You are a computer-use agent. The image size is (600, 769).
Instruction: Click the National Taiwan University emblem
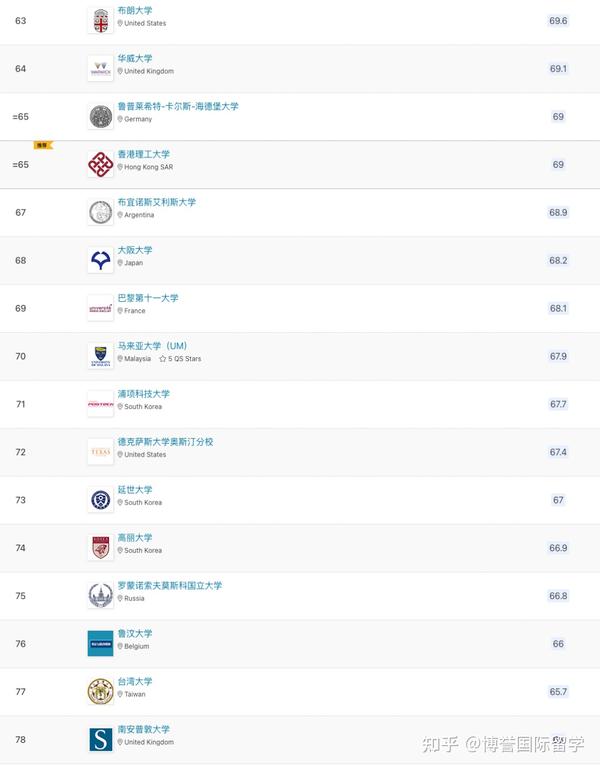tap(100, 692)
